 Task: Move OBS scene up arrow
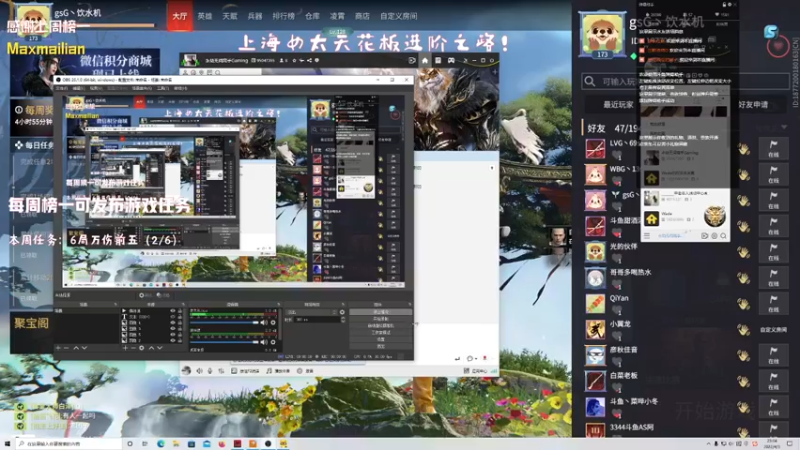[x=76, y=348]
